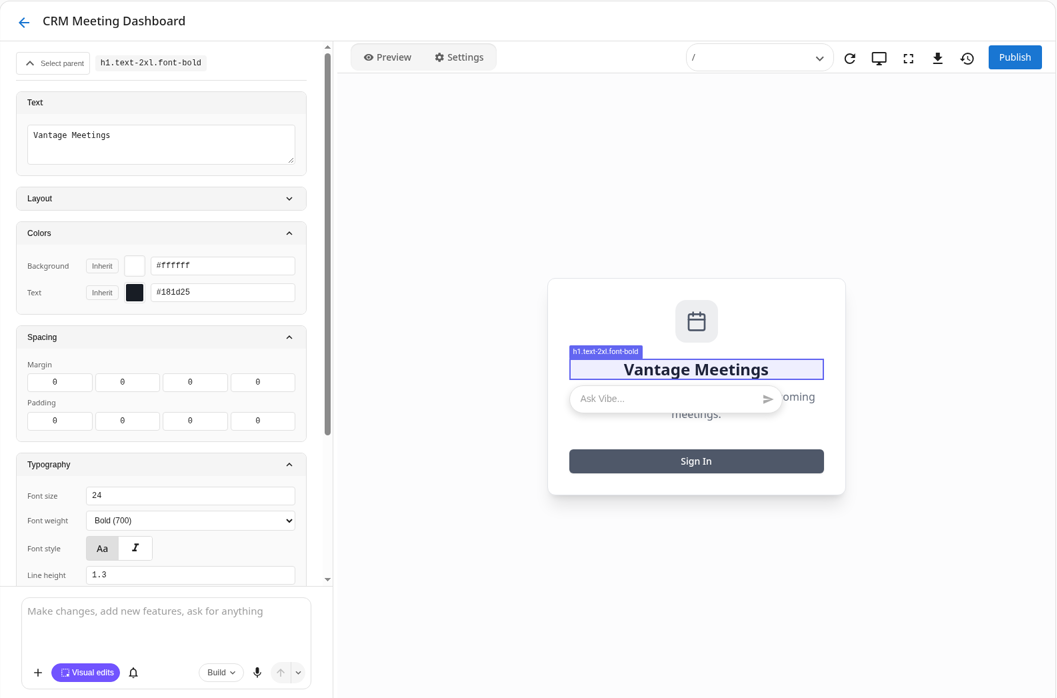Open the Build mode dropdown
1057x698 pixels.
click(221, 672)
